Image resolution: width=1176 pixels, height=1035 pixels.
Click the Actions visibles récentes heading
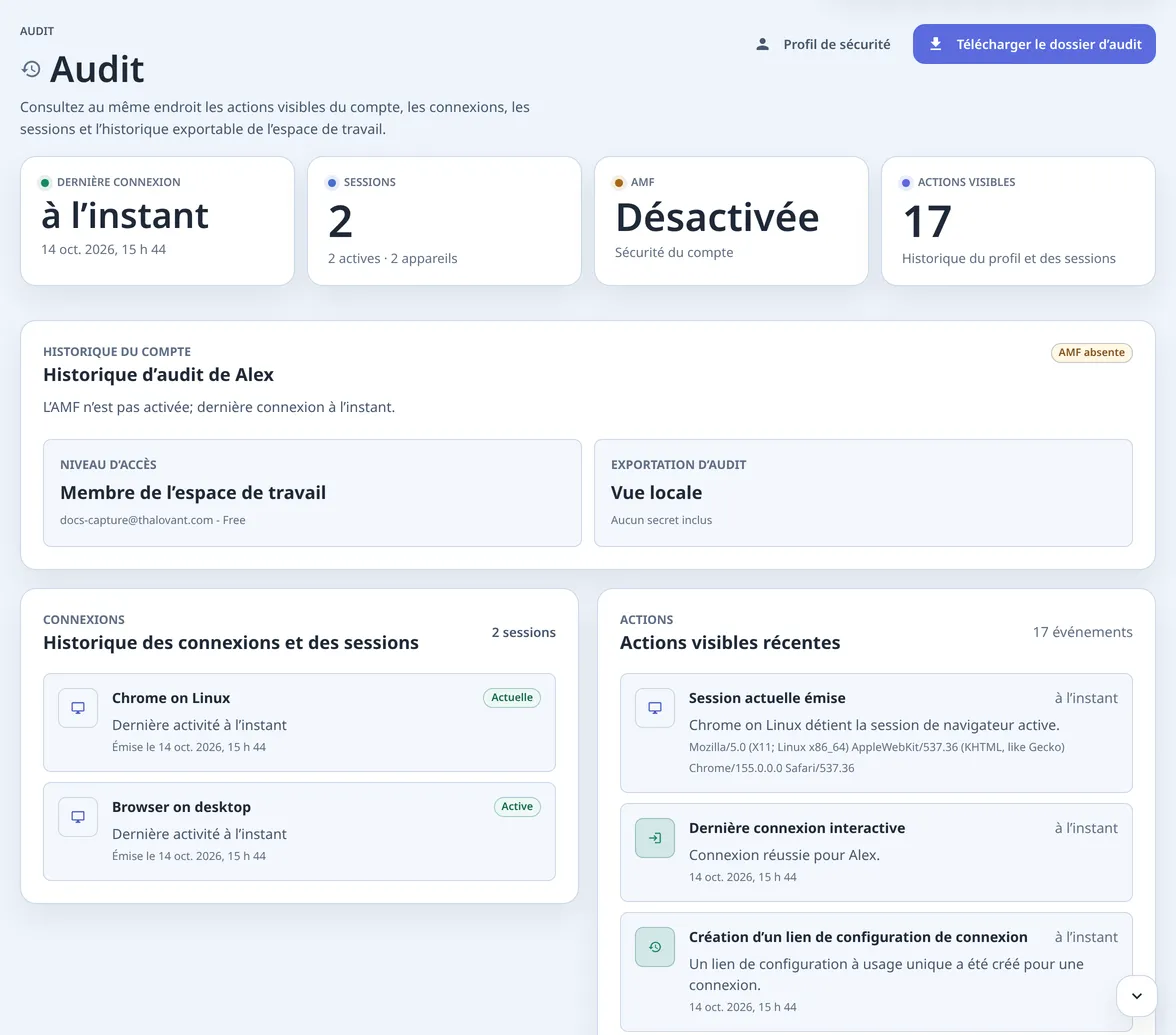pos(730,643)
